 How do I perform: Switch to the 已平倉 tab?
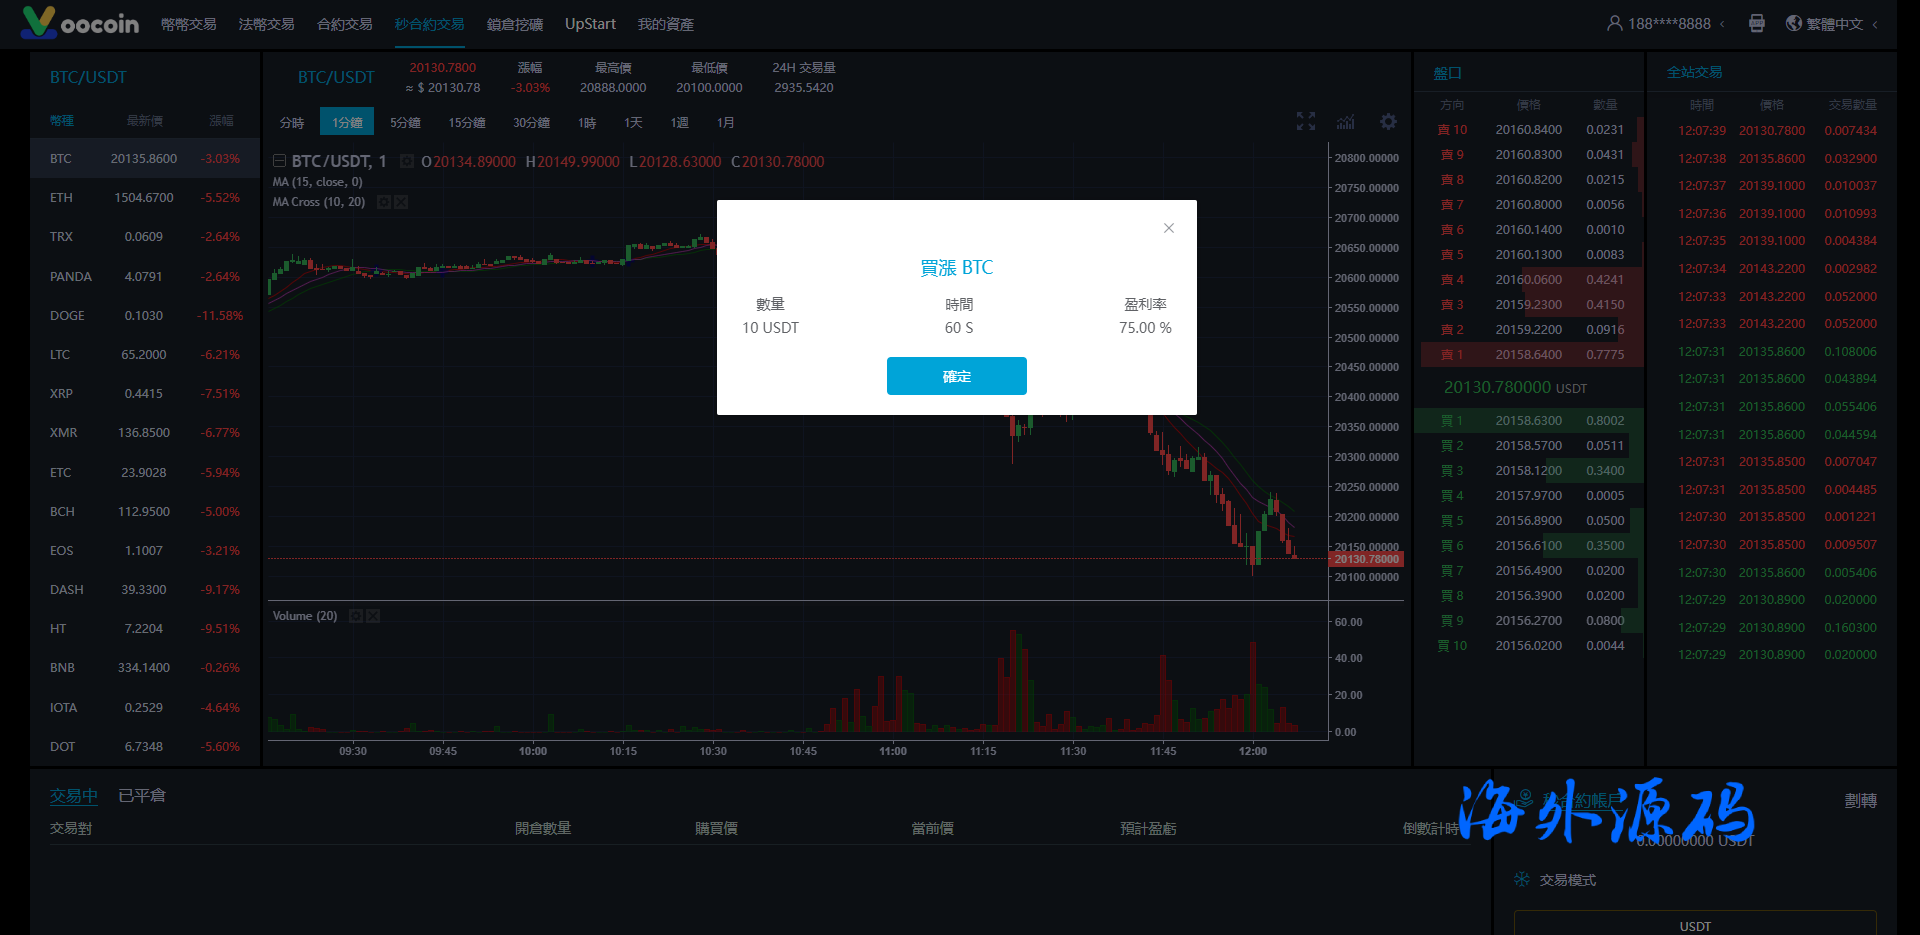[142, 795]
